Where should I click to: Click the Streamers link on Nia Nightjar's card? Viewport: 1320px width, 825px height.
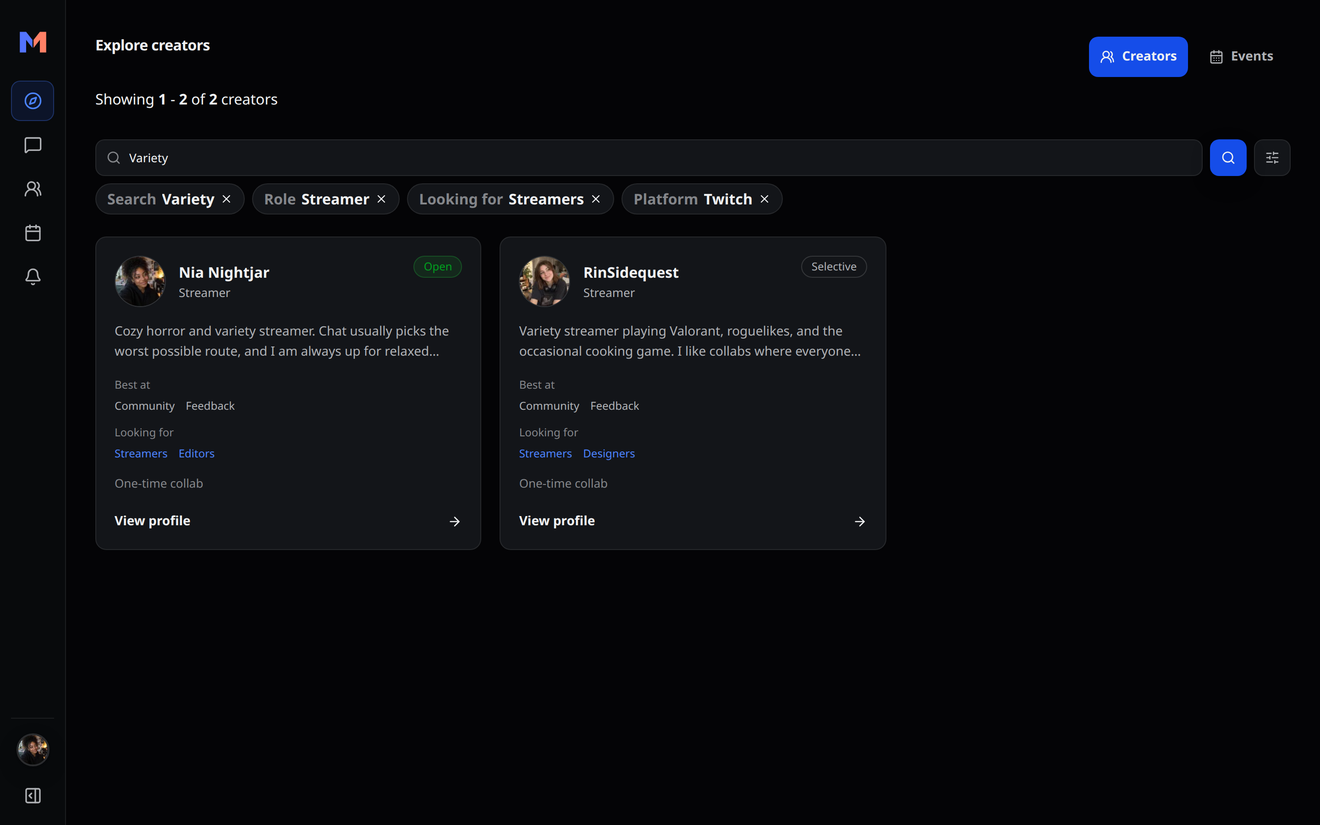[141, 454]
